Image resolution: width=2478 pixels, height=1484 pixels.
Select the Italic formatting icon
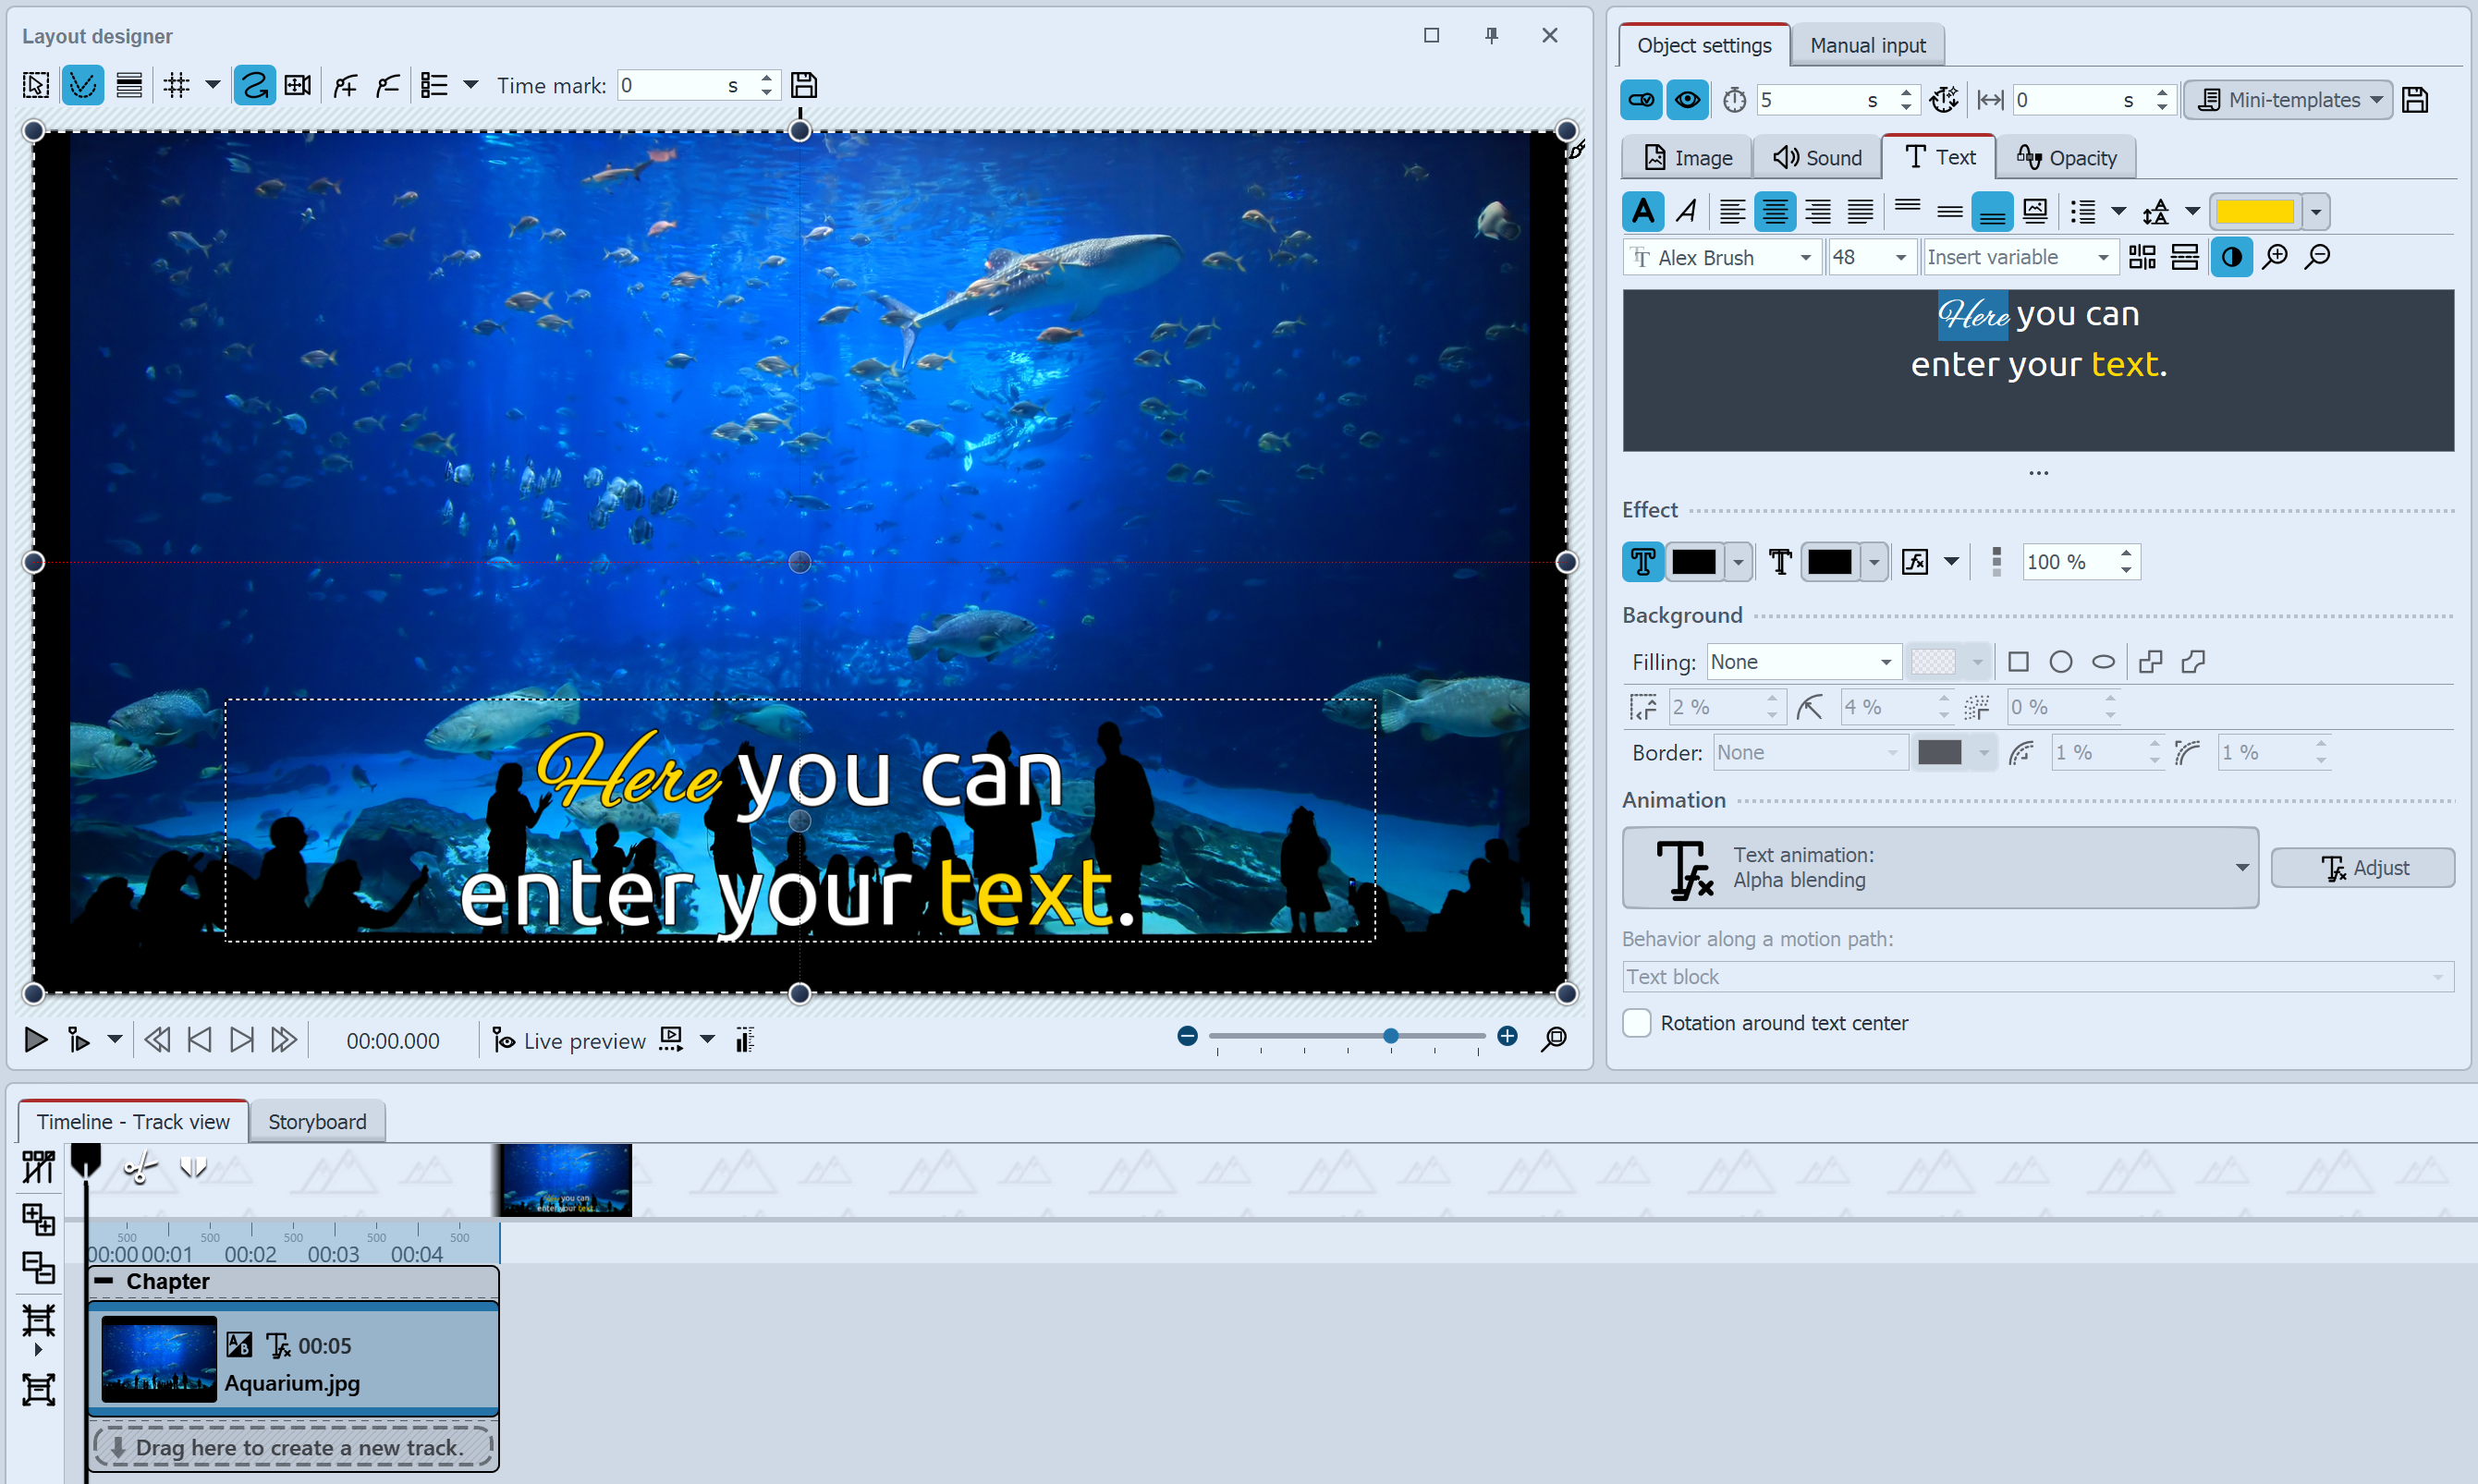(1686, 211)
